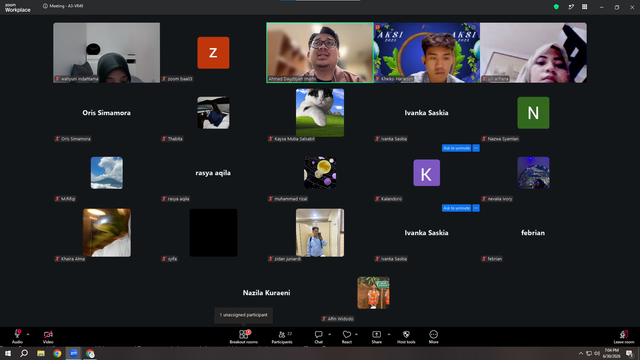The height and width of the screenshot is (360, 640).
Task: Select Kheiko Harason's video tile with AKSI background
Action: tap(427, 53)
